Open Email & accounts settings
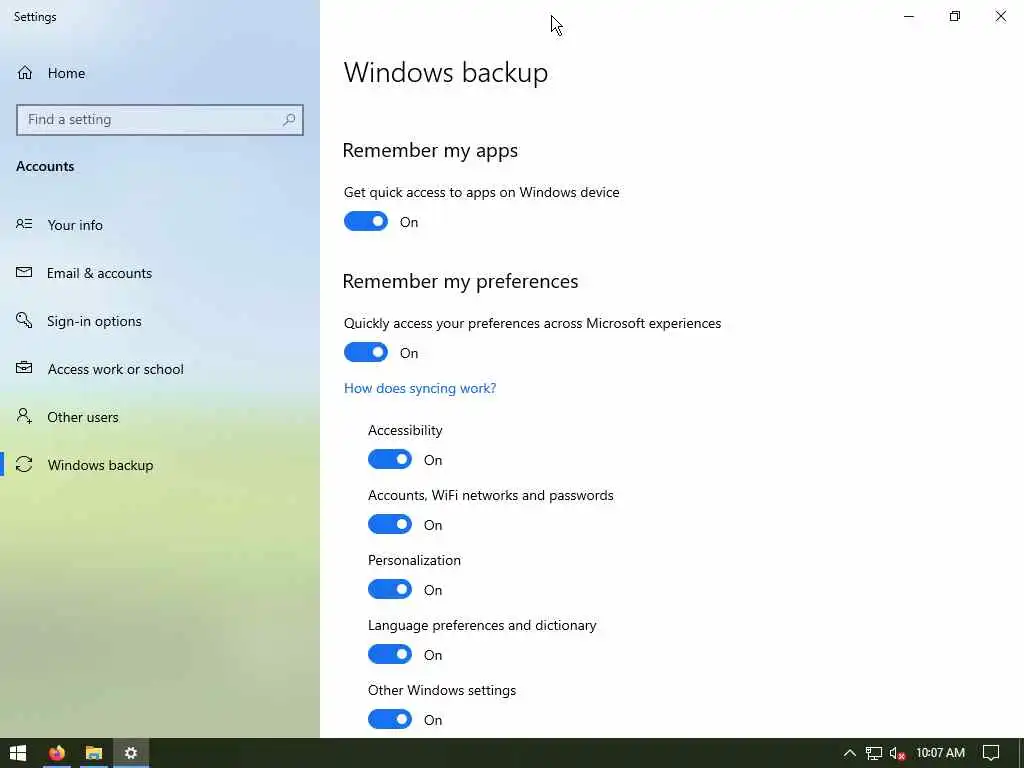 pos(159,273)
